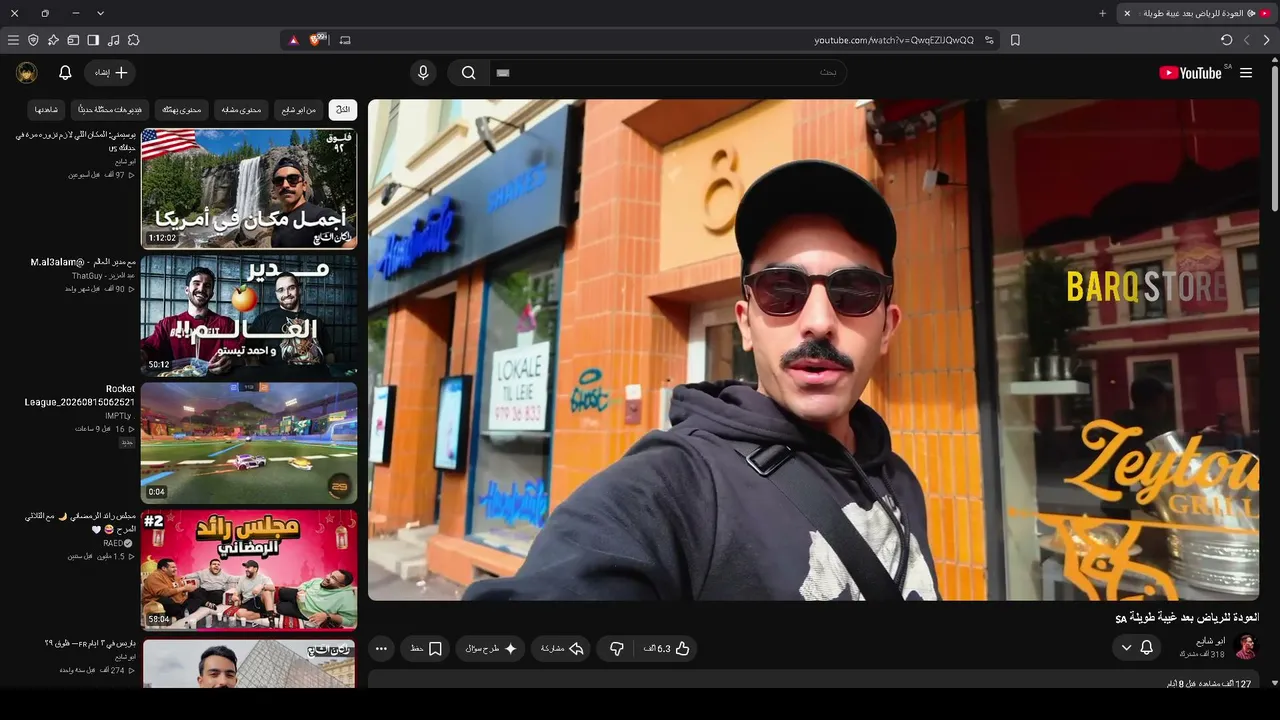Click the Ask (طرح سؤال) button
The height and width of the screenshot is (720, 1280).
491,649
